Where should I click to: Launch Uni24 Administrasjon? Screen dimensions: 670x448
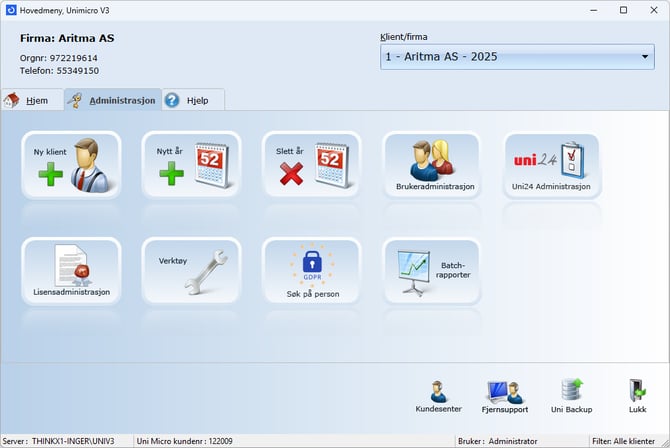[551, 165]
